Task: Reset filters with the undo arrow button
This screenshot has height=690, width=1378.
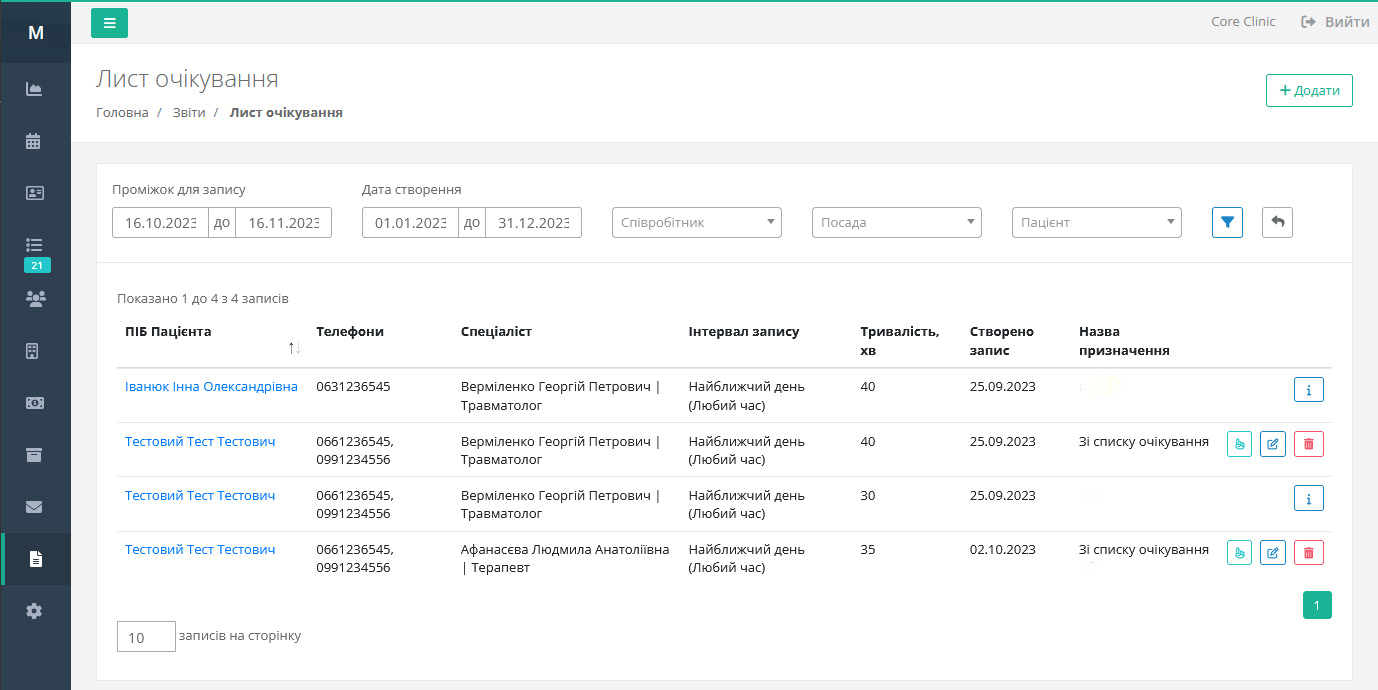Action: coord(1277,222)
